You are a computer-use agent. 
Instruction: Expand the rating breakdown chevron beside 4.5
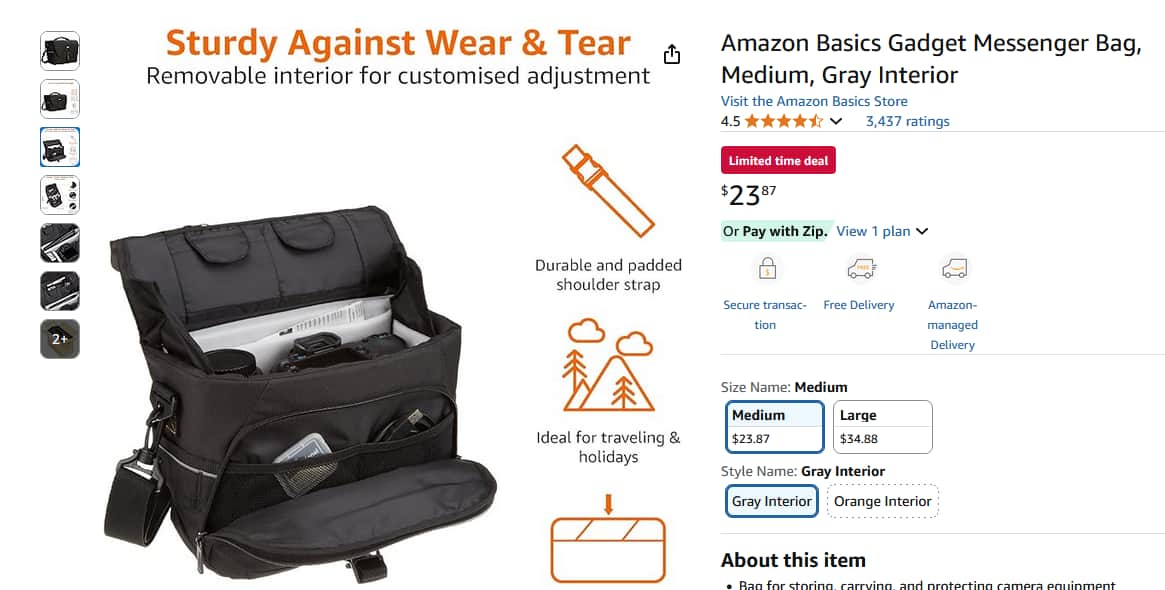836,121
